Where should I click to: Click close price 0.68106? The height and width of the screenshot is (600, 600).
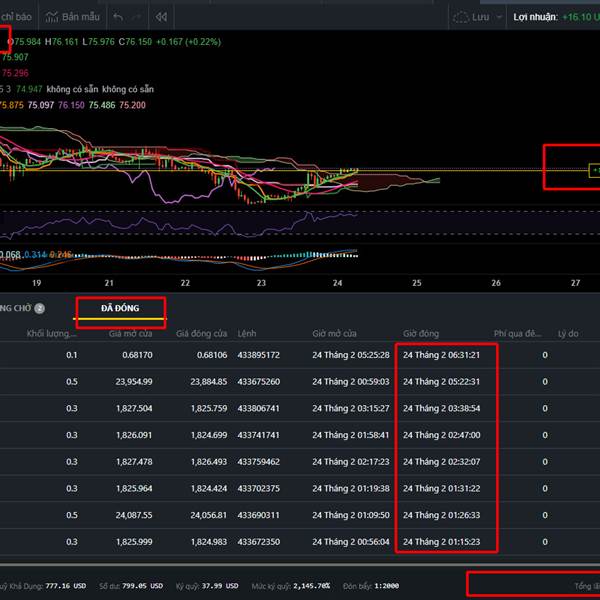coord(212,355)
